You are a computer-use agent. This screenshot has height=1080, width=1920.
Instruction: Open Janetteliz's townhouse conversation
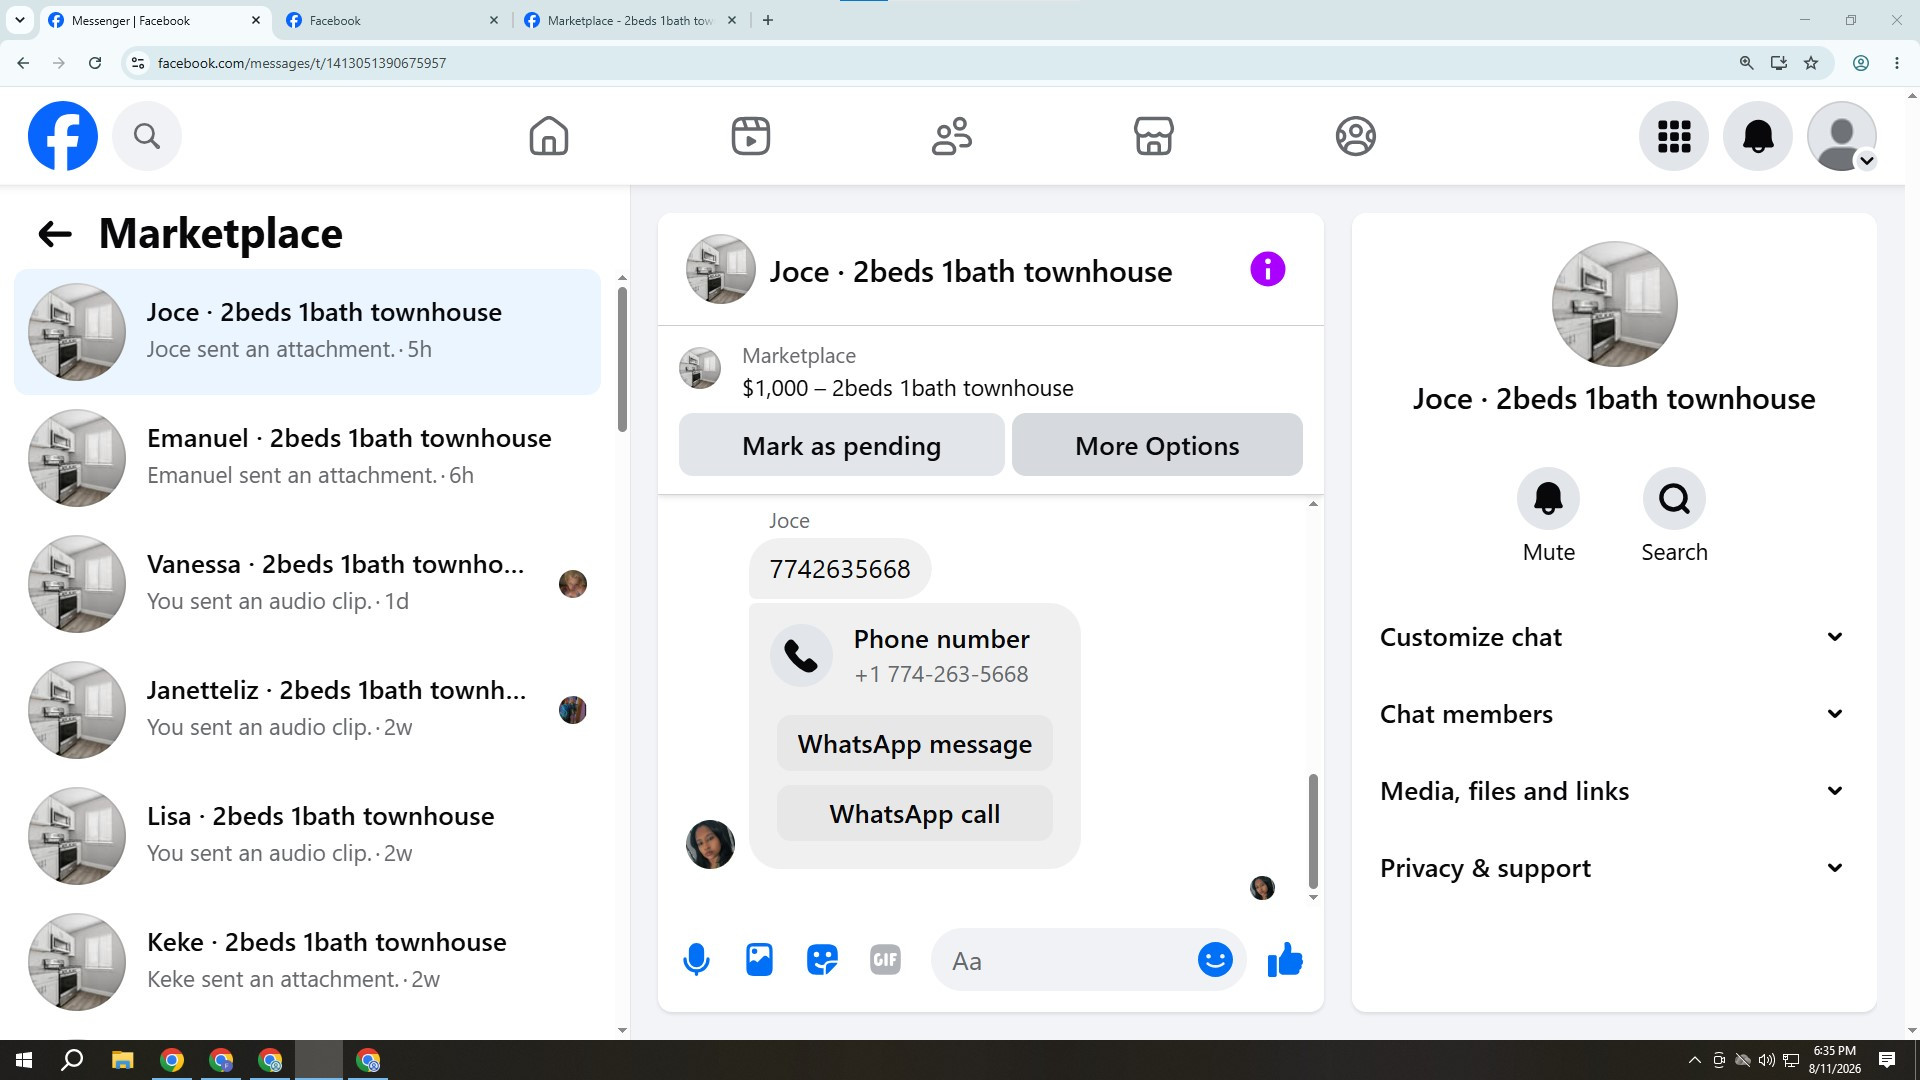click(x=308, y=710)
